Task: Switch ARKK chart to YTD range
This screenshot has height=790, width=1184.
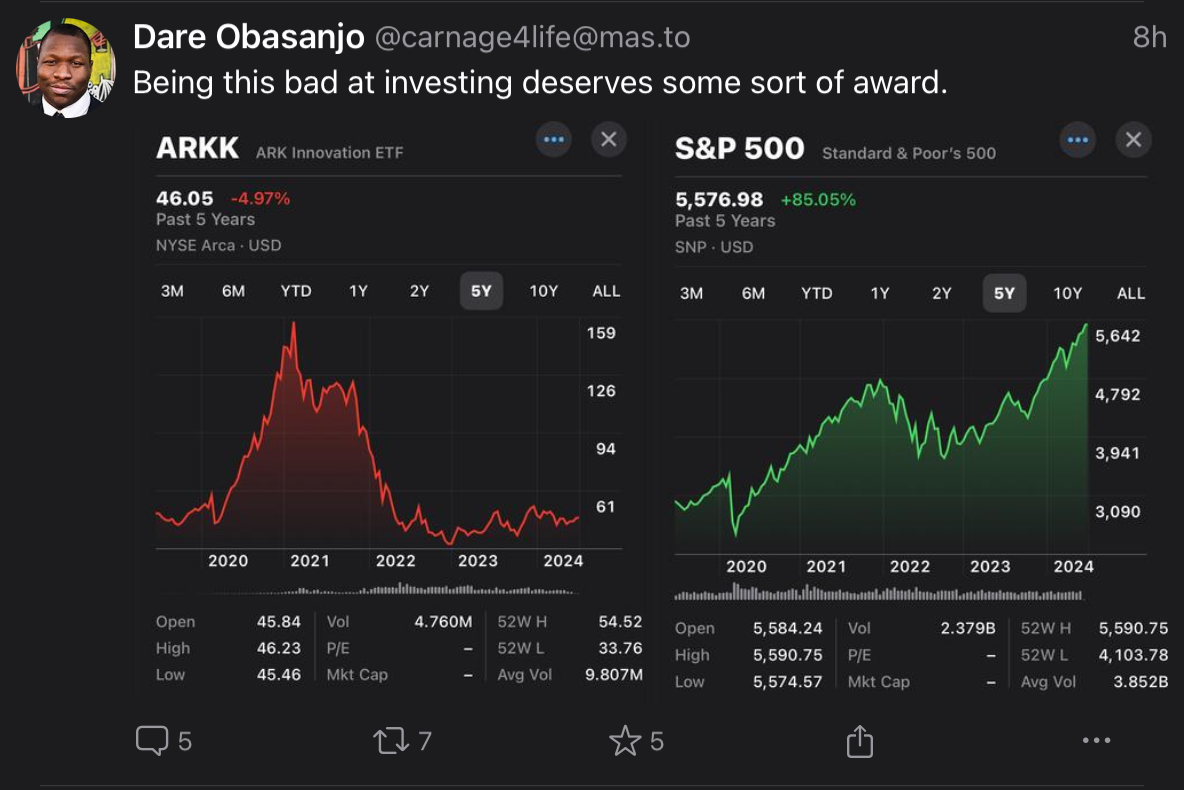Action: pos(296,291)
